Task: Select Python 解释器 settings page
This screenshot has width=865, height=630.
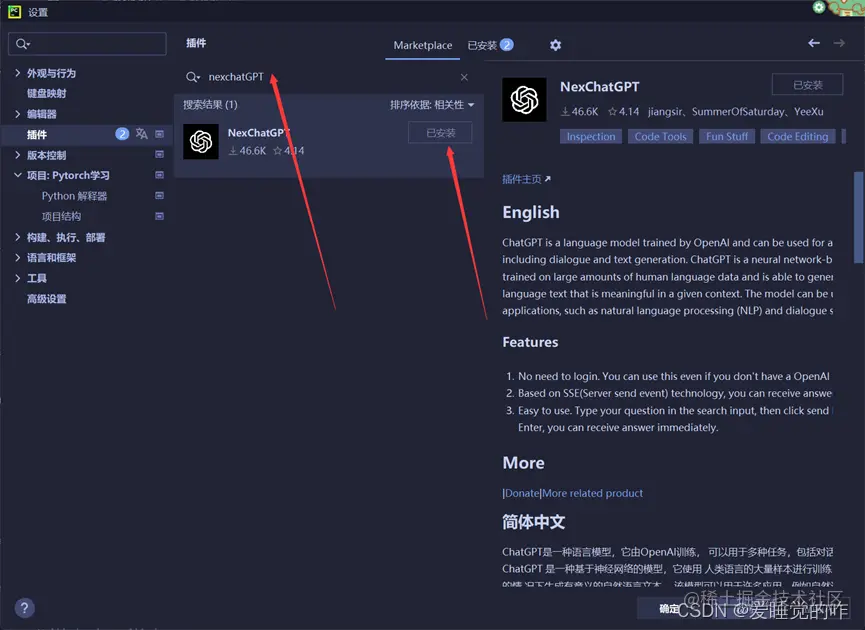Action: [74, 196]
